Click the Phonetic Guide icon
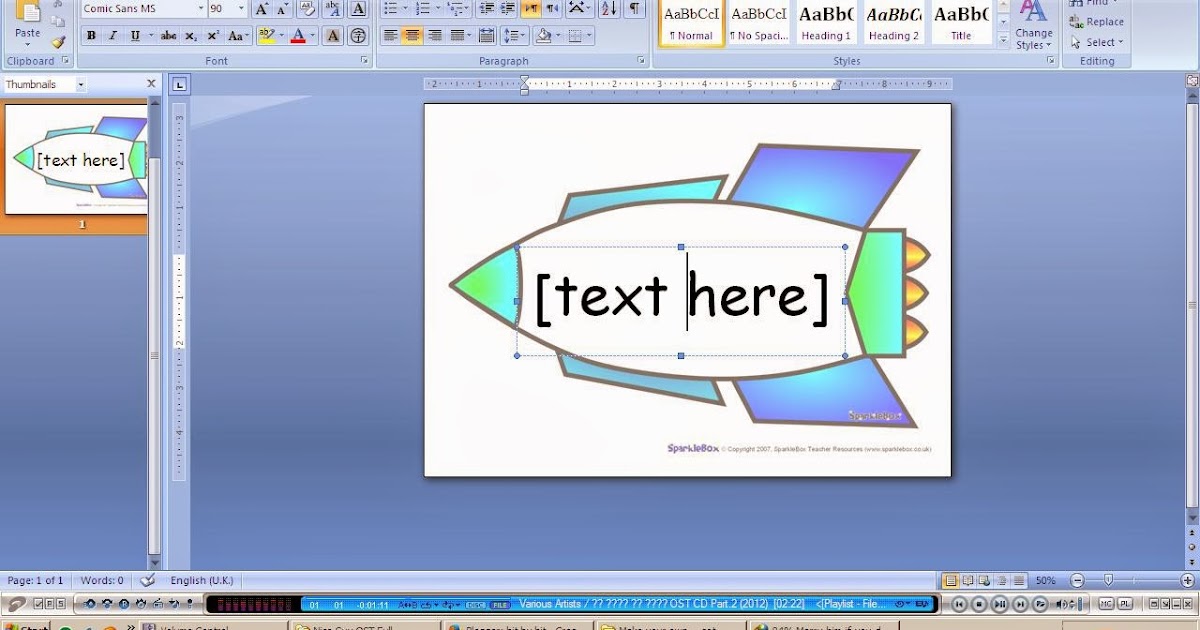Image resolution: width=1200 pixels, height=630 pixels. 333,9
